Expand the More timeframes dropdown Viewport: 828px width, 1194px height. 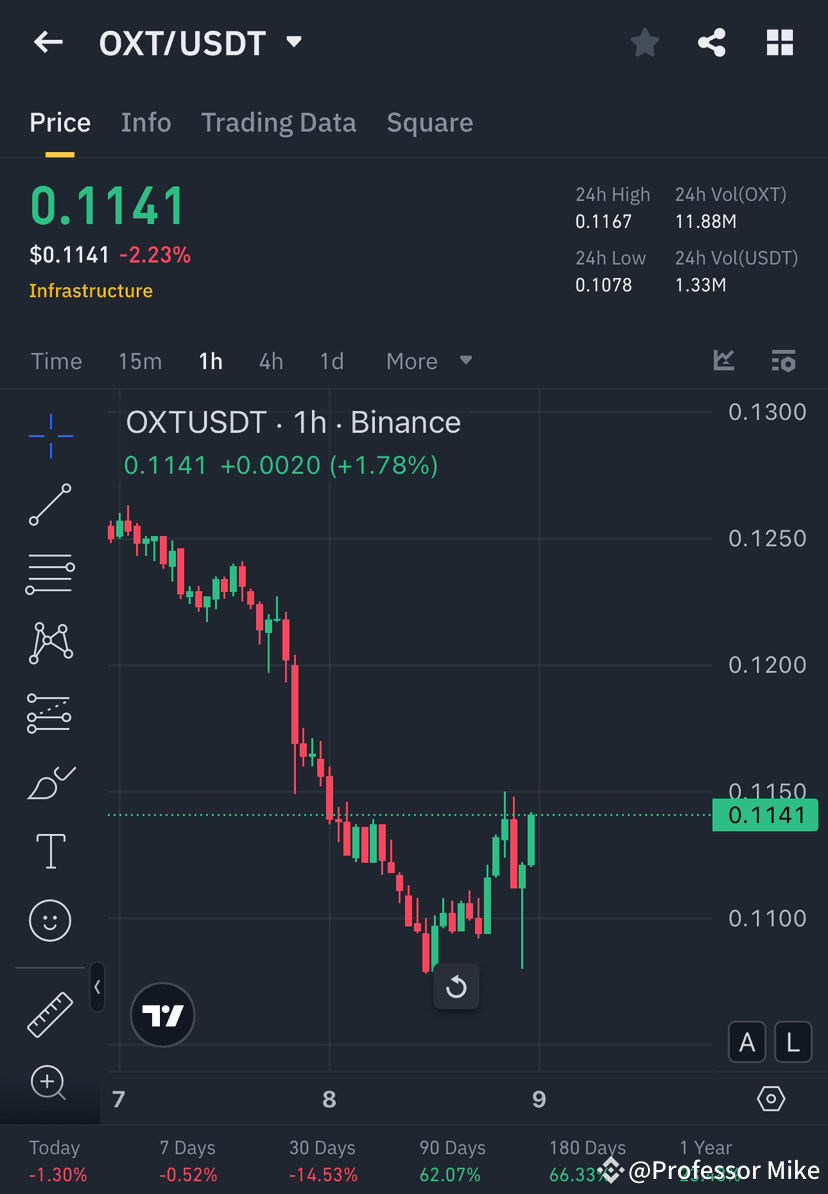(x=429, y=361)
